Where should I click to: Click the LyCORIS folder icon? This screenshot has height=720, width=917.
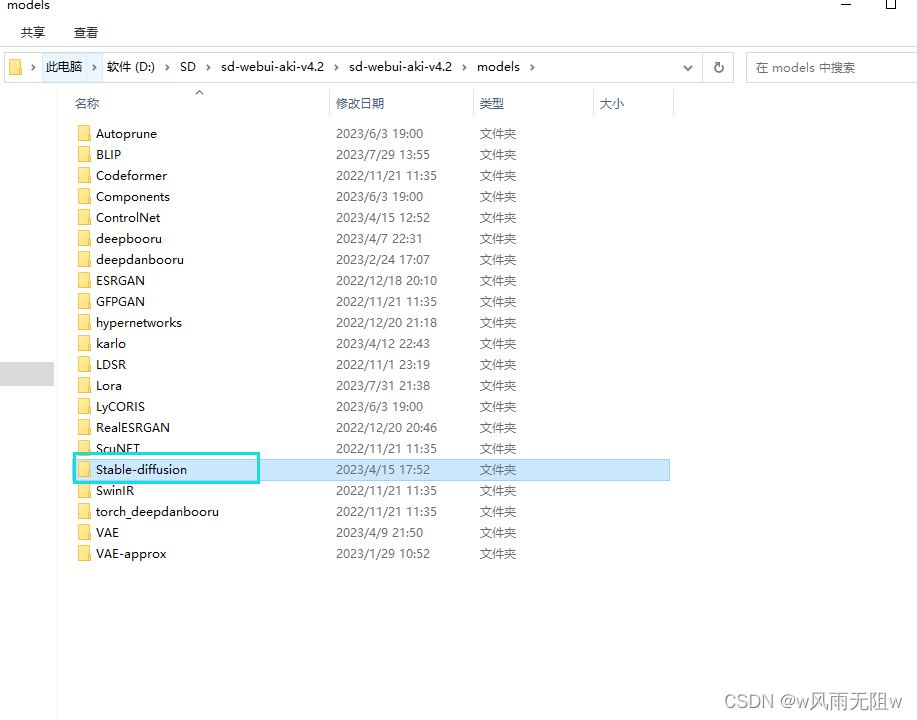coord(84,407)
